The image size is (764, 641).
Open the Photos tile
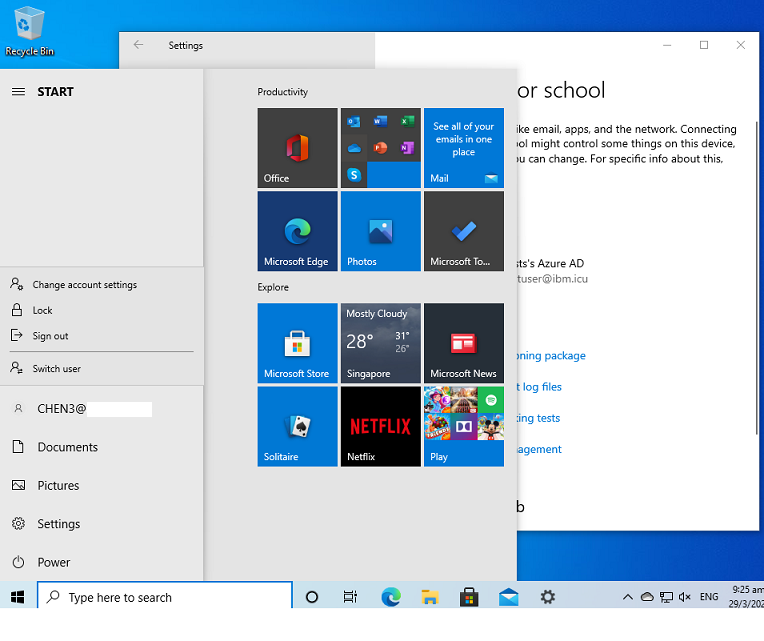click(380, 231)
